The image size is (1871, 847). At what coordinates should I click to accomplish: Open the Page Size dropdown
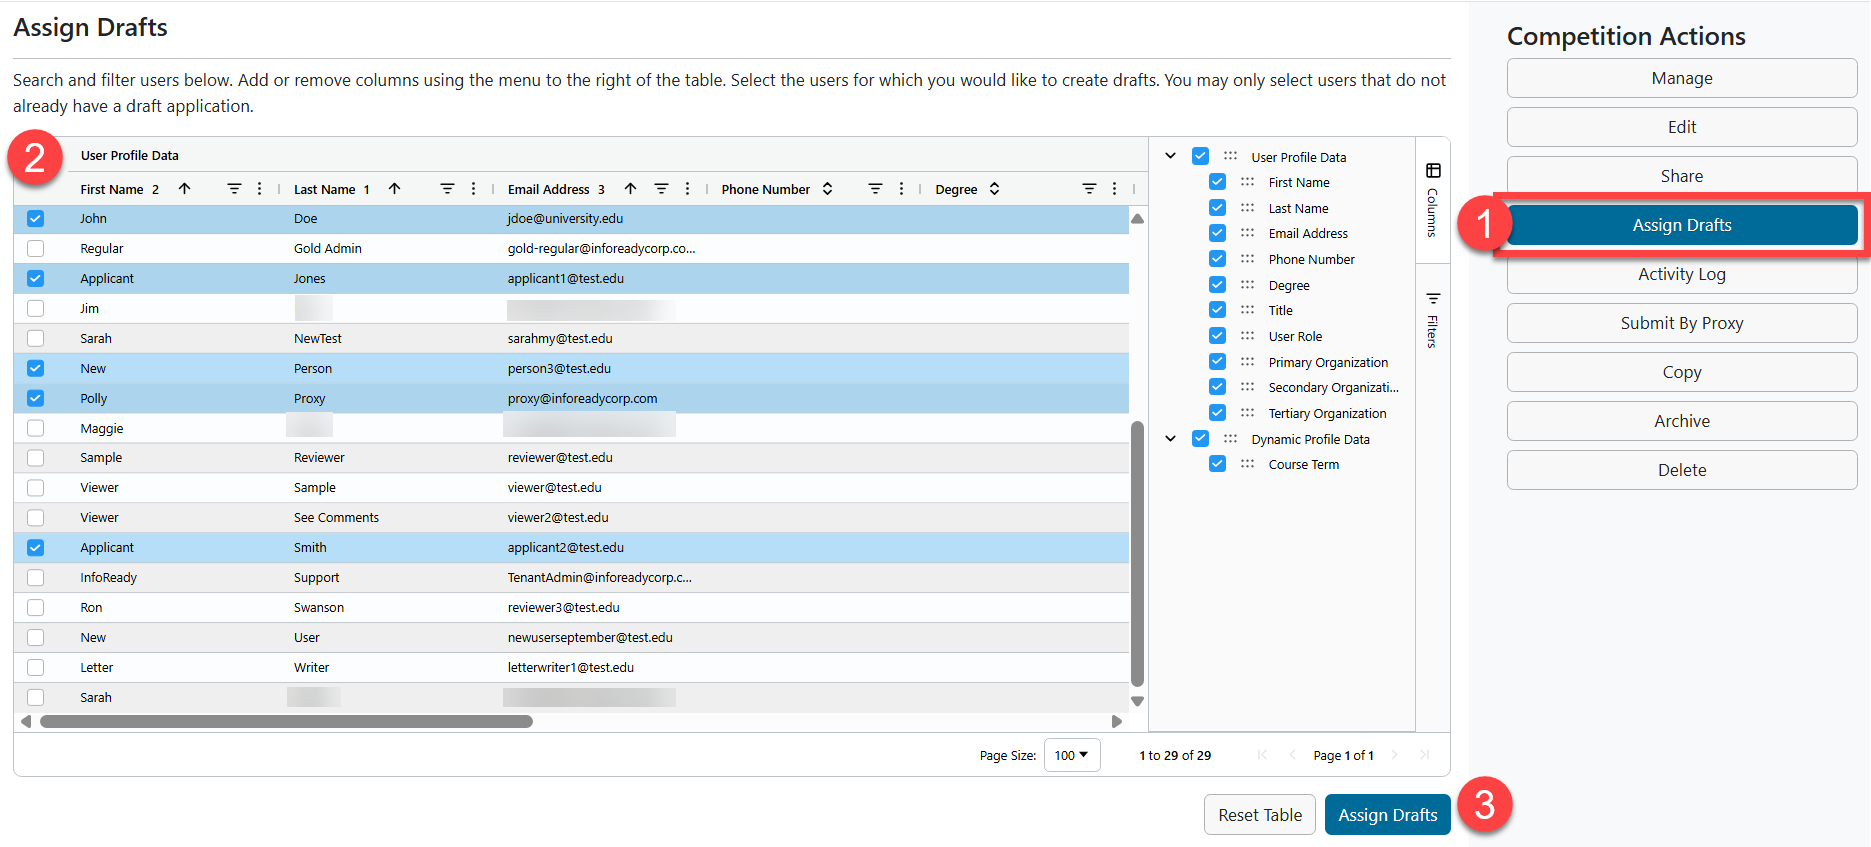click(x=1072, y=755)
